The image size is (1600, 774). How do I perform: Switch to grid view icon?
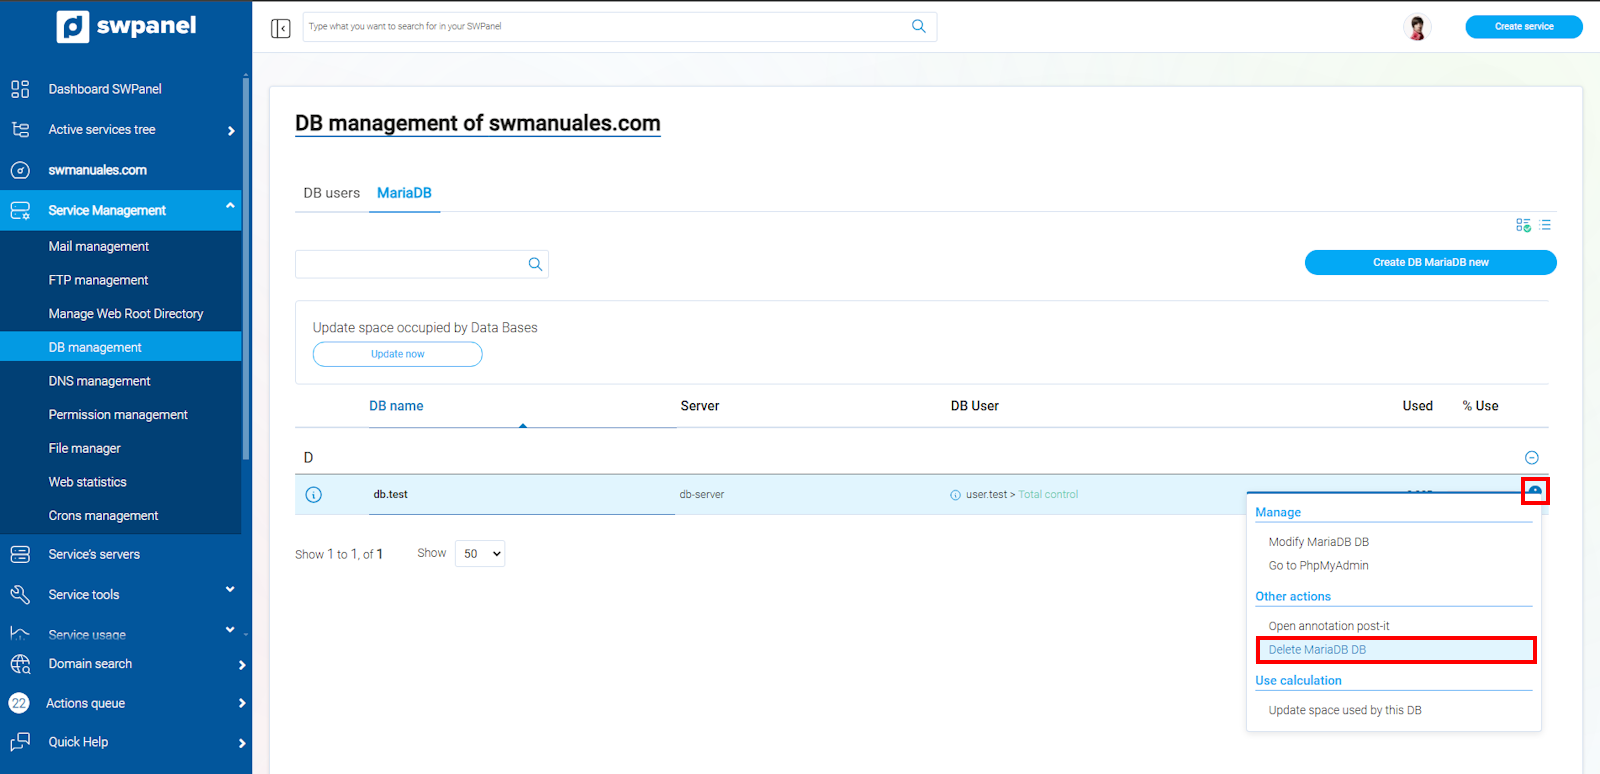click(x=1523, y=225)
